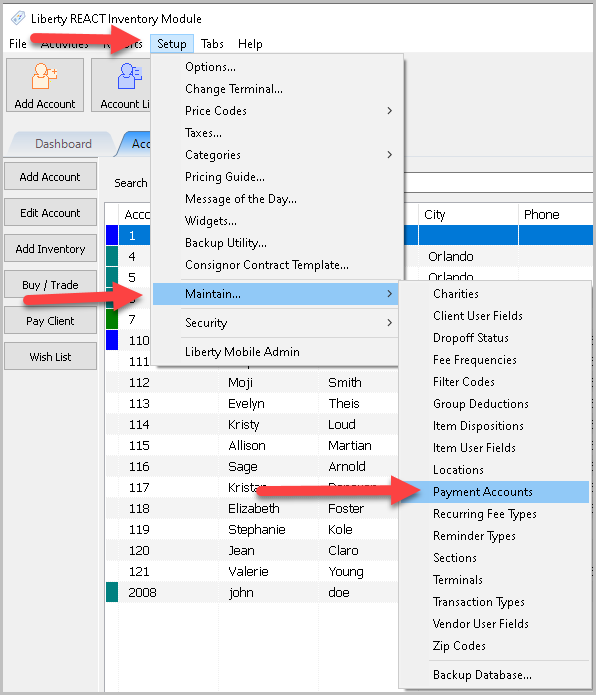Open Reminder Types
Viewport: 596px width, 695px height.
click(495, 536)
